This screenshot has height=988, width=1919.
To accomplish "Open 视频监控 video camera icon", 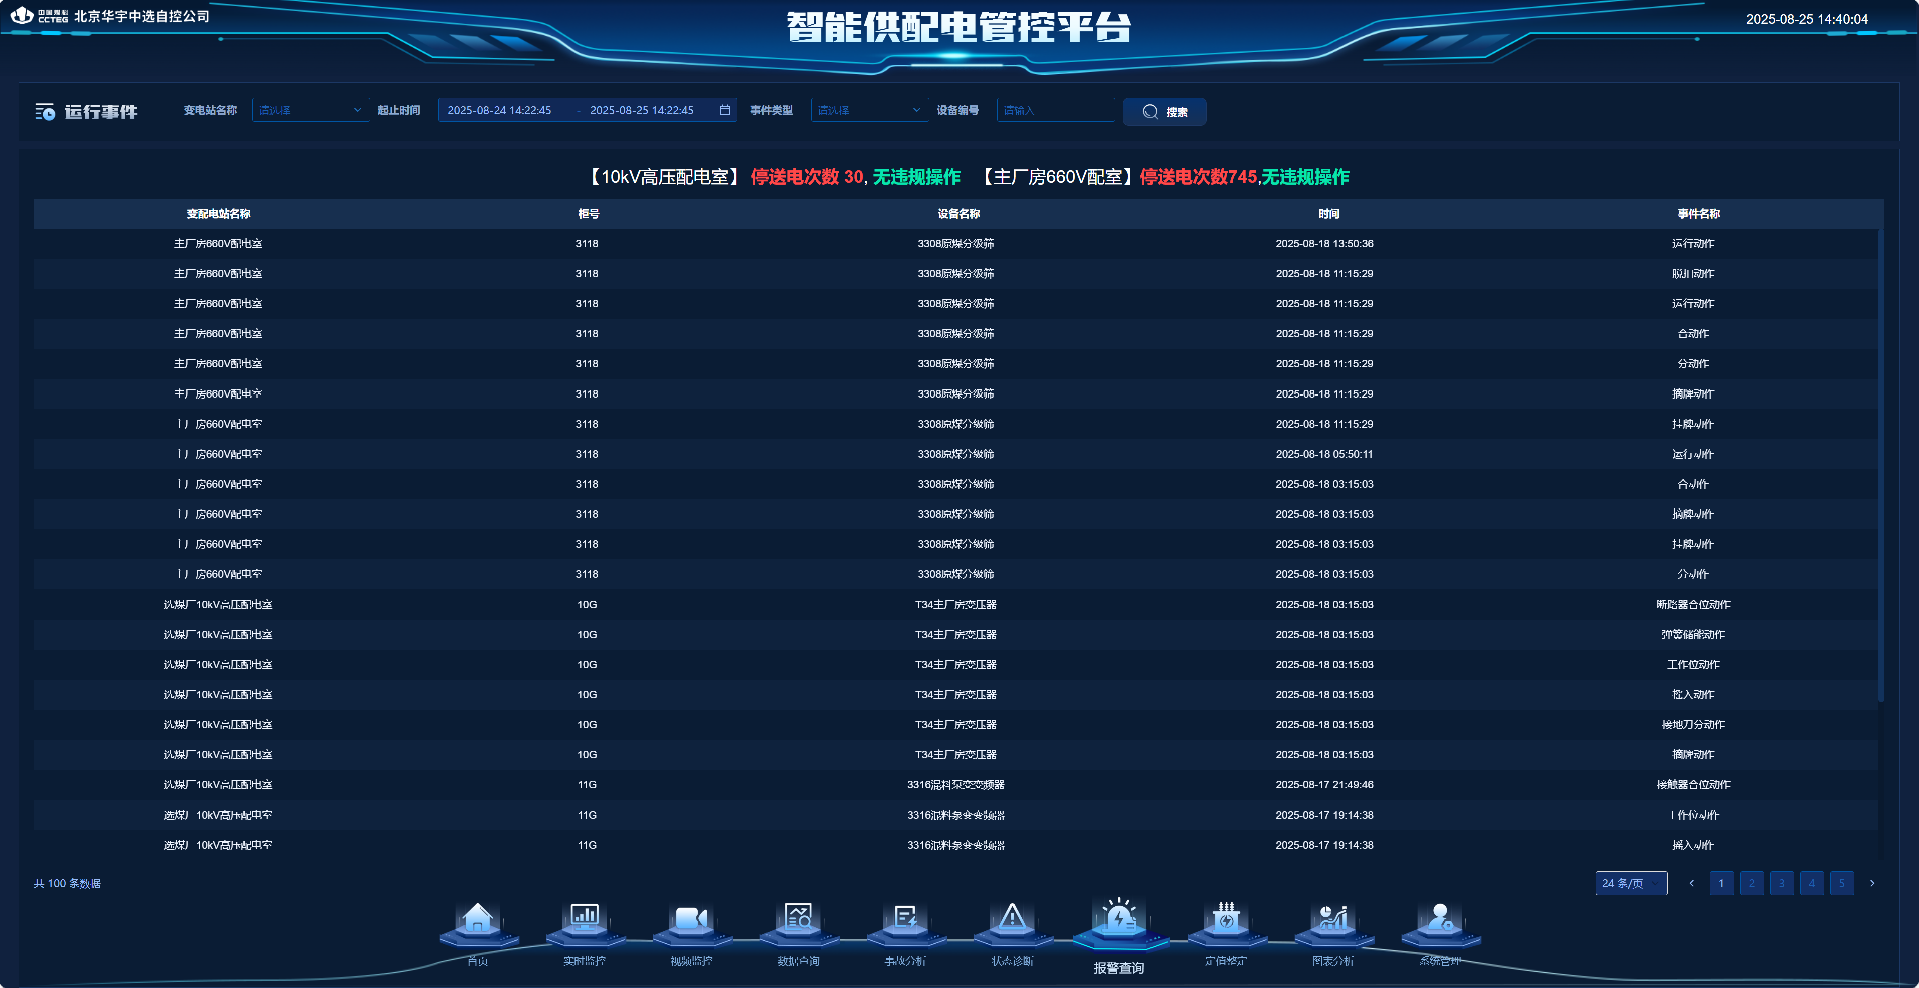I will [x=691, y=920].
